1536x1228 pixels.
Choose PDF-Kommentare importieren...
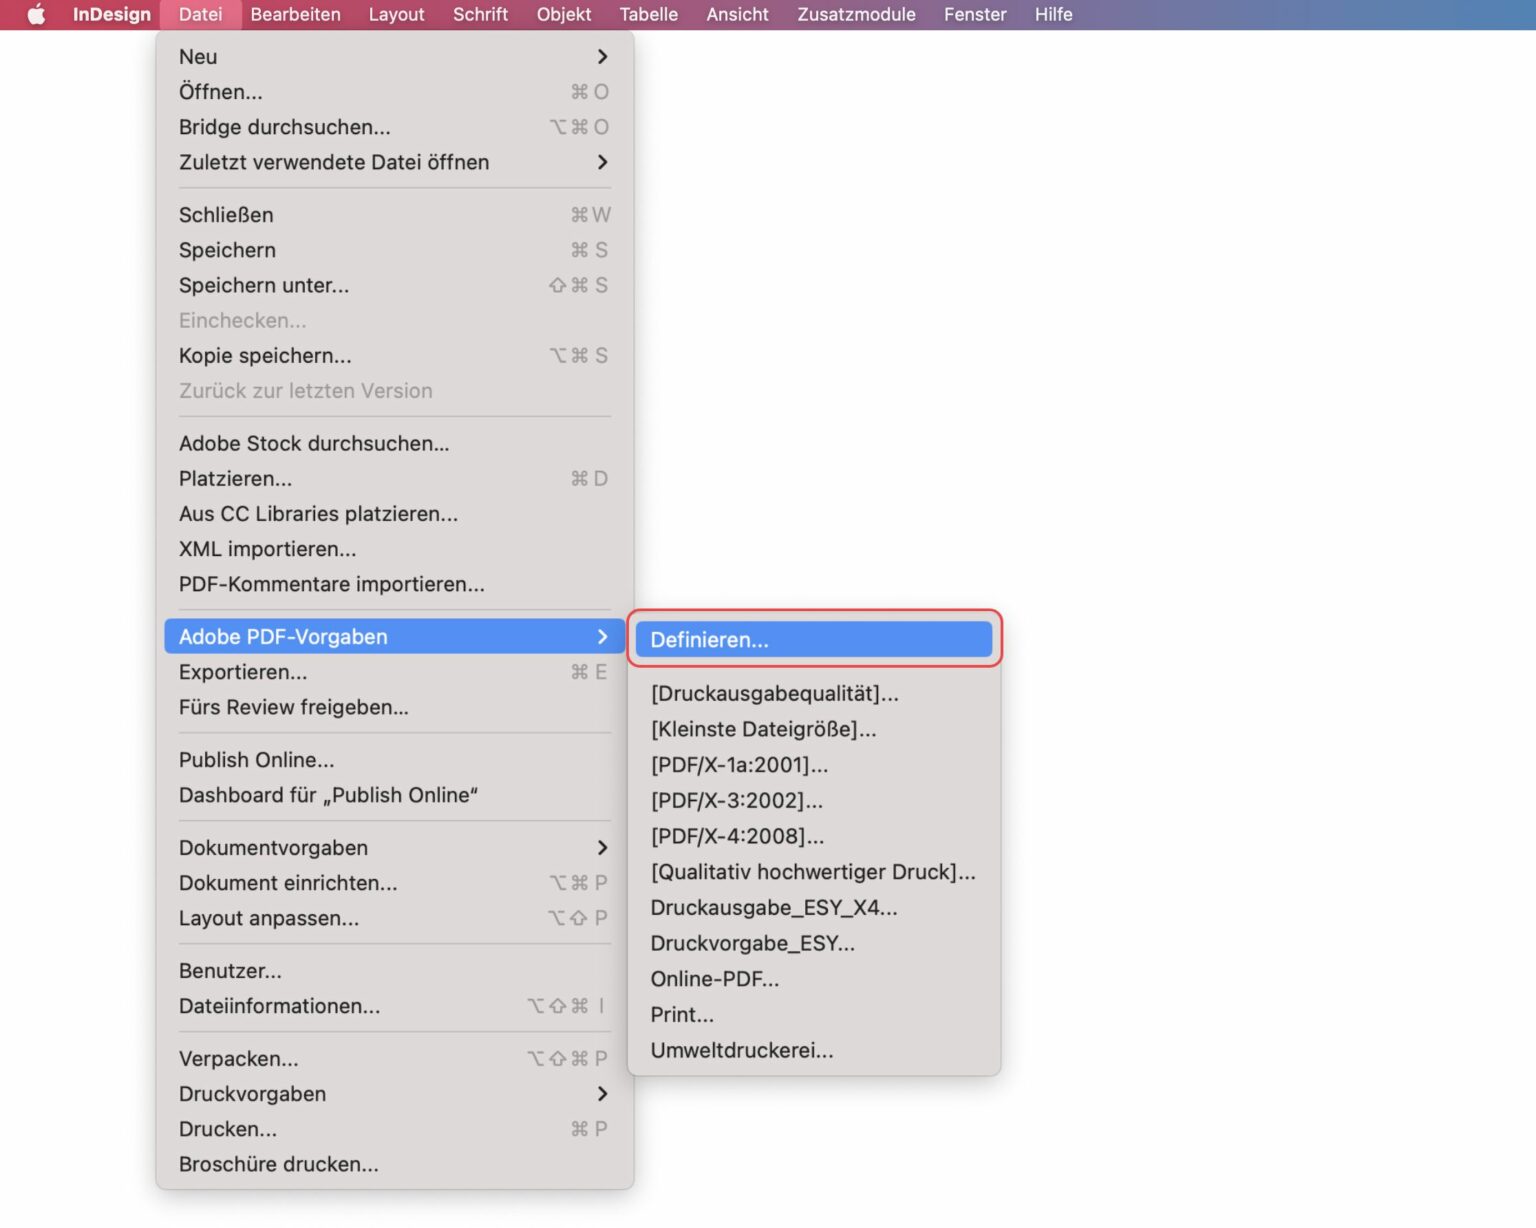pyautogui.click(x=394, y=584)
